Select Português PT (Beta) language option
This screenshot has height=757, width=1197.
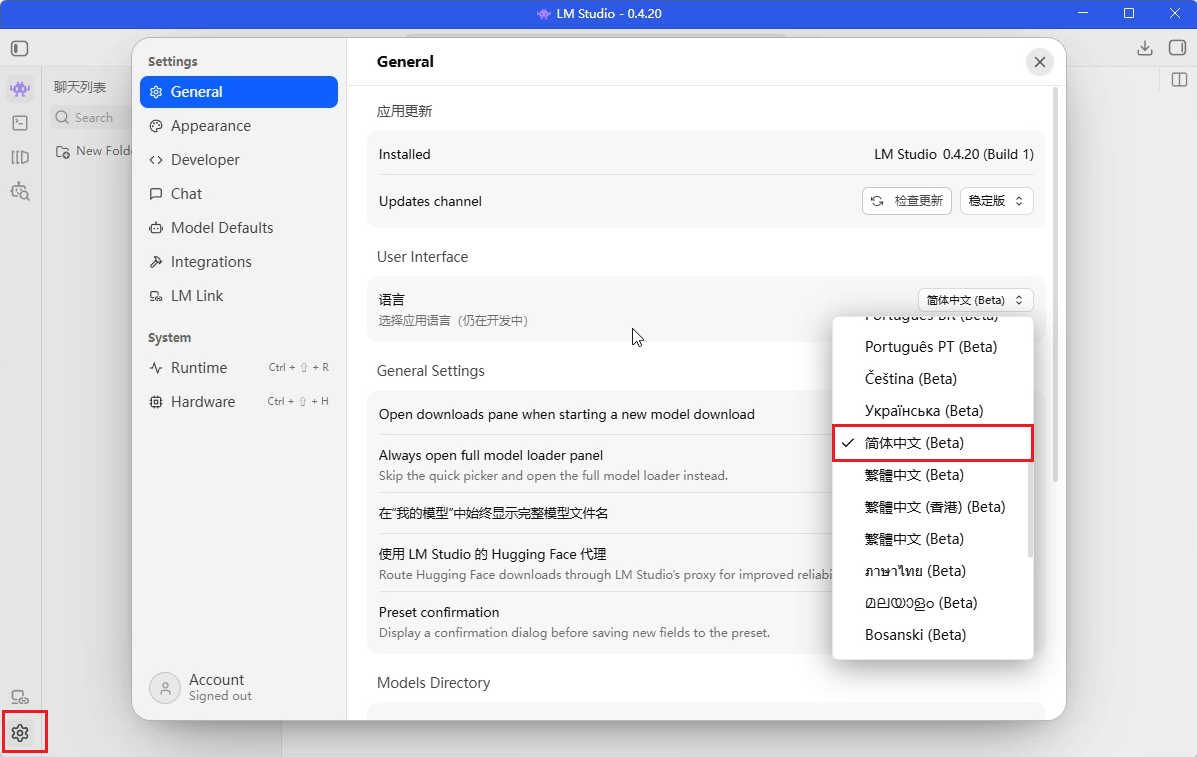(x=932, y=346)
